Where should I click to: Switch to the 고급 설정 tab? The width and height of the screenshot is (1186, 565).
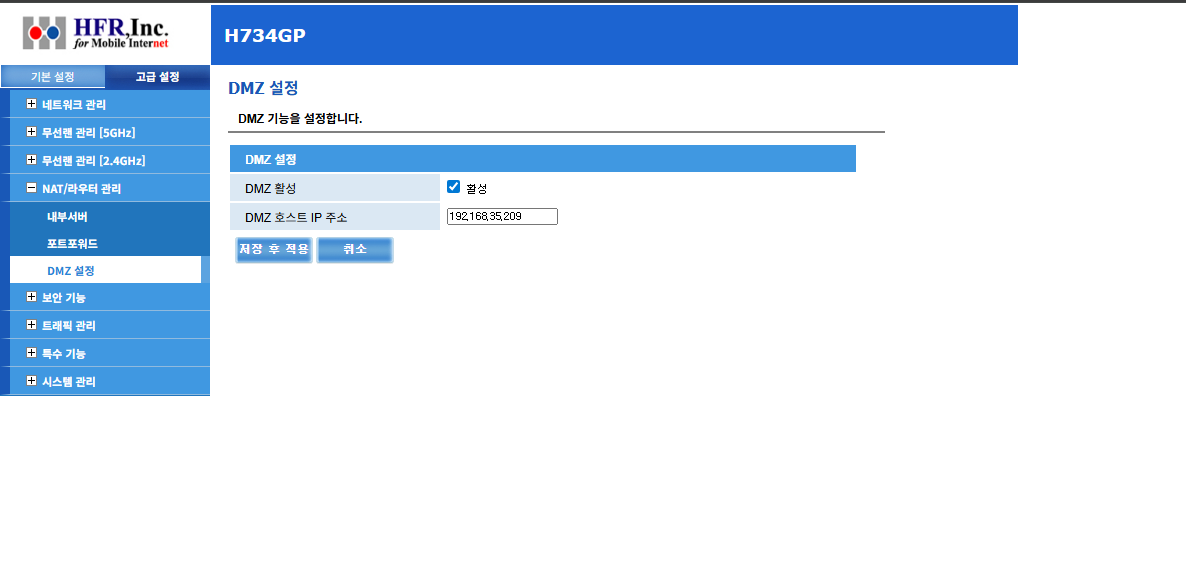click(x=157, y=77)
